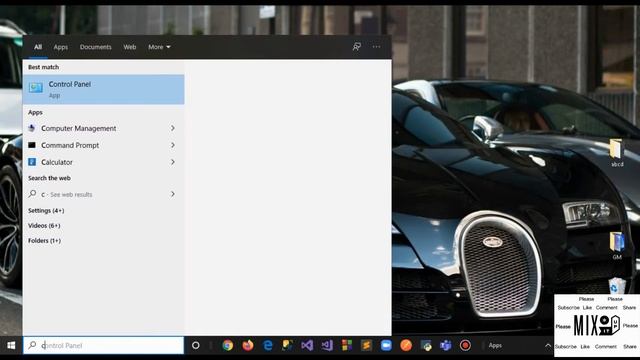Image resolution: width=640 pixels, height=360 pixels.
Task: Expand Command Prompt options arrow
Action: click(x=173, y=145)
